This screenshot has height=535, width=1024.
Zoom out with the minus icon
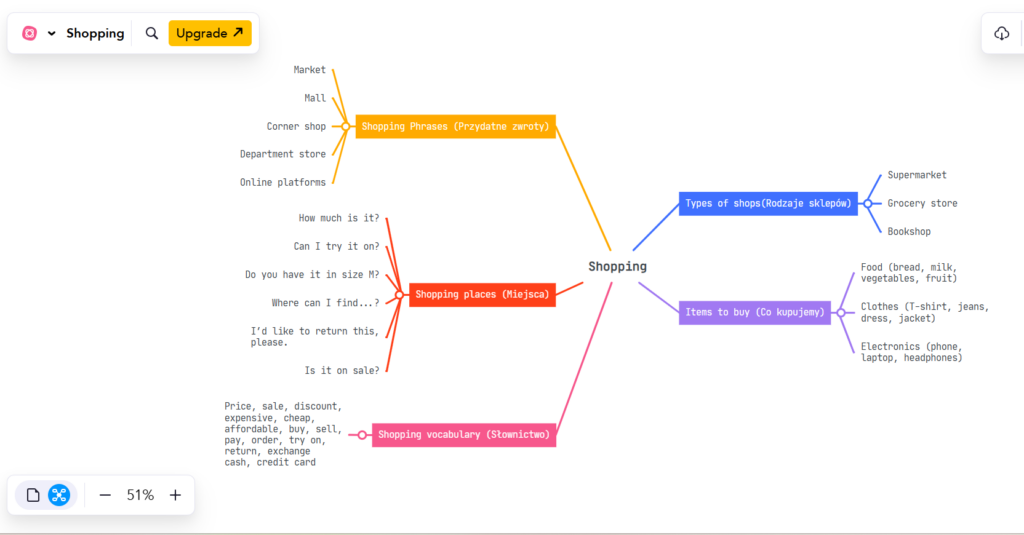105,495
